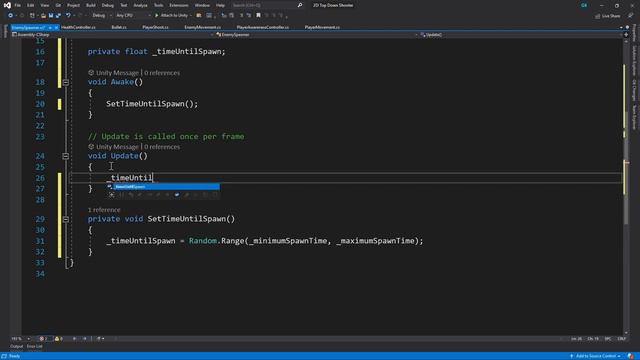Close the EnemySpawner.cs tab
The height and width of the screenshot is (360, 640).
56,27
